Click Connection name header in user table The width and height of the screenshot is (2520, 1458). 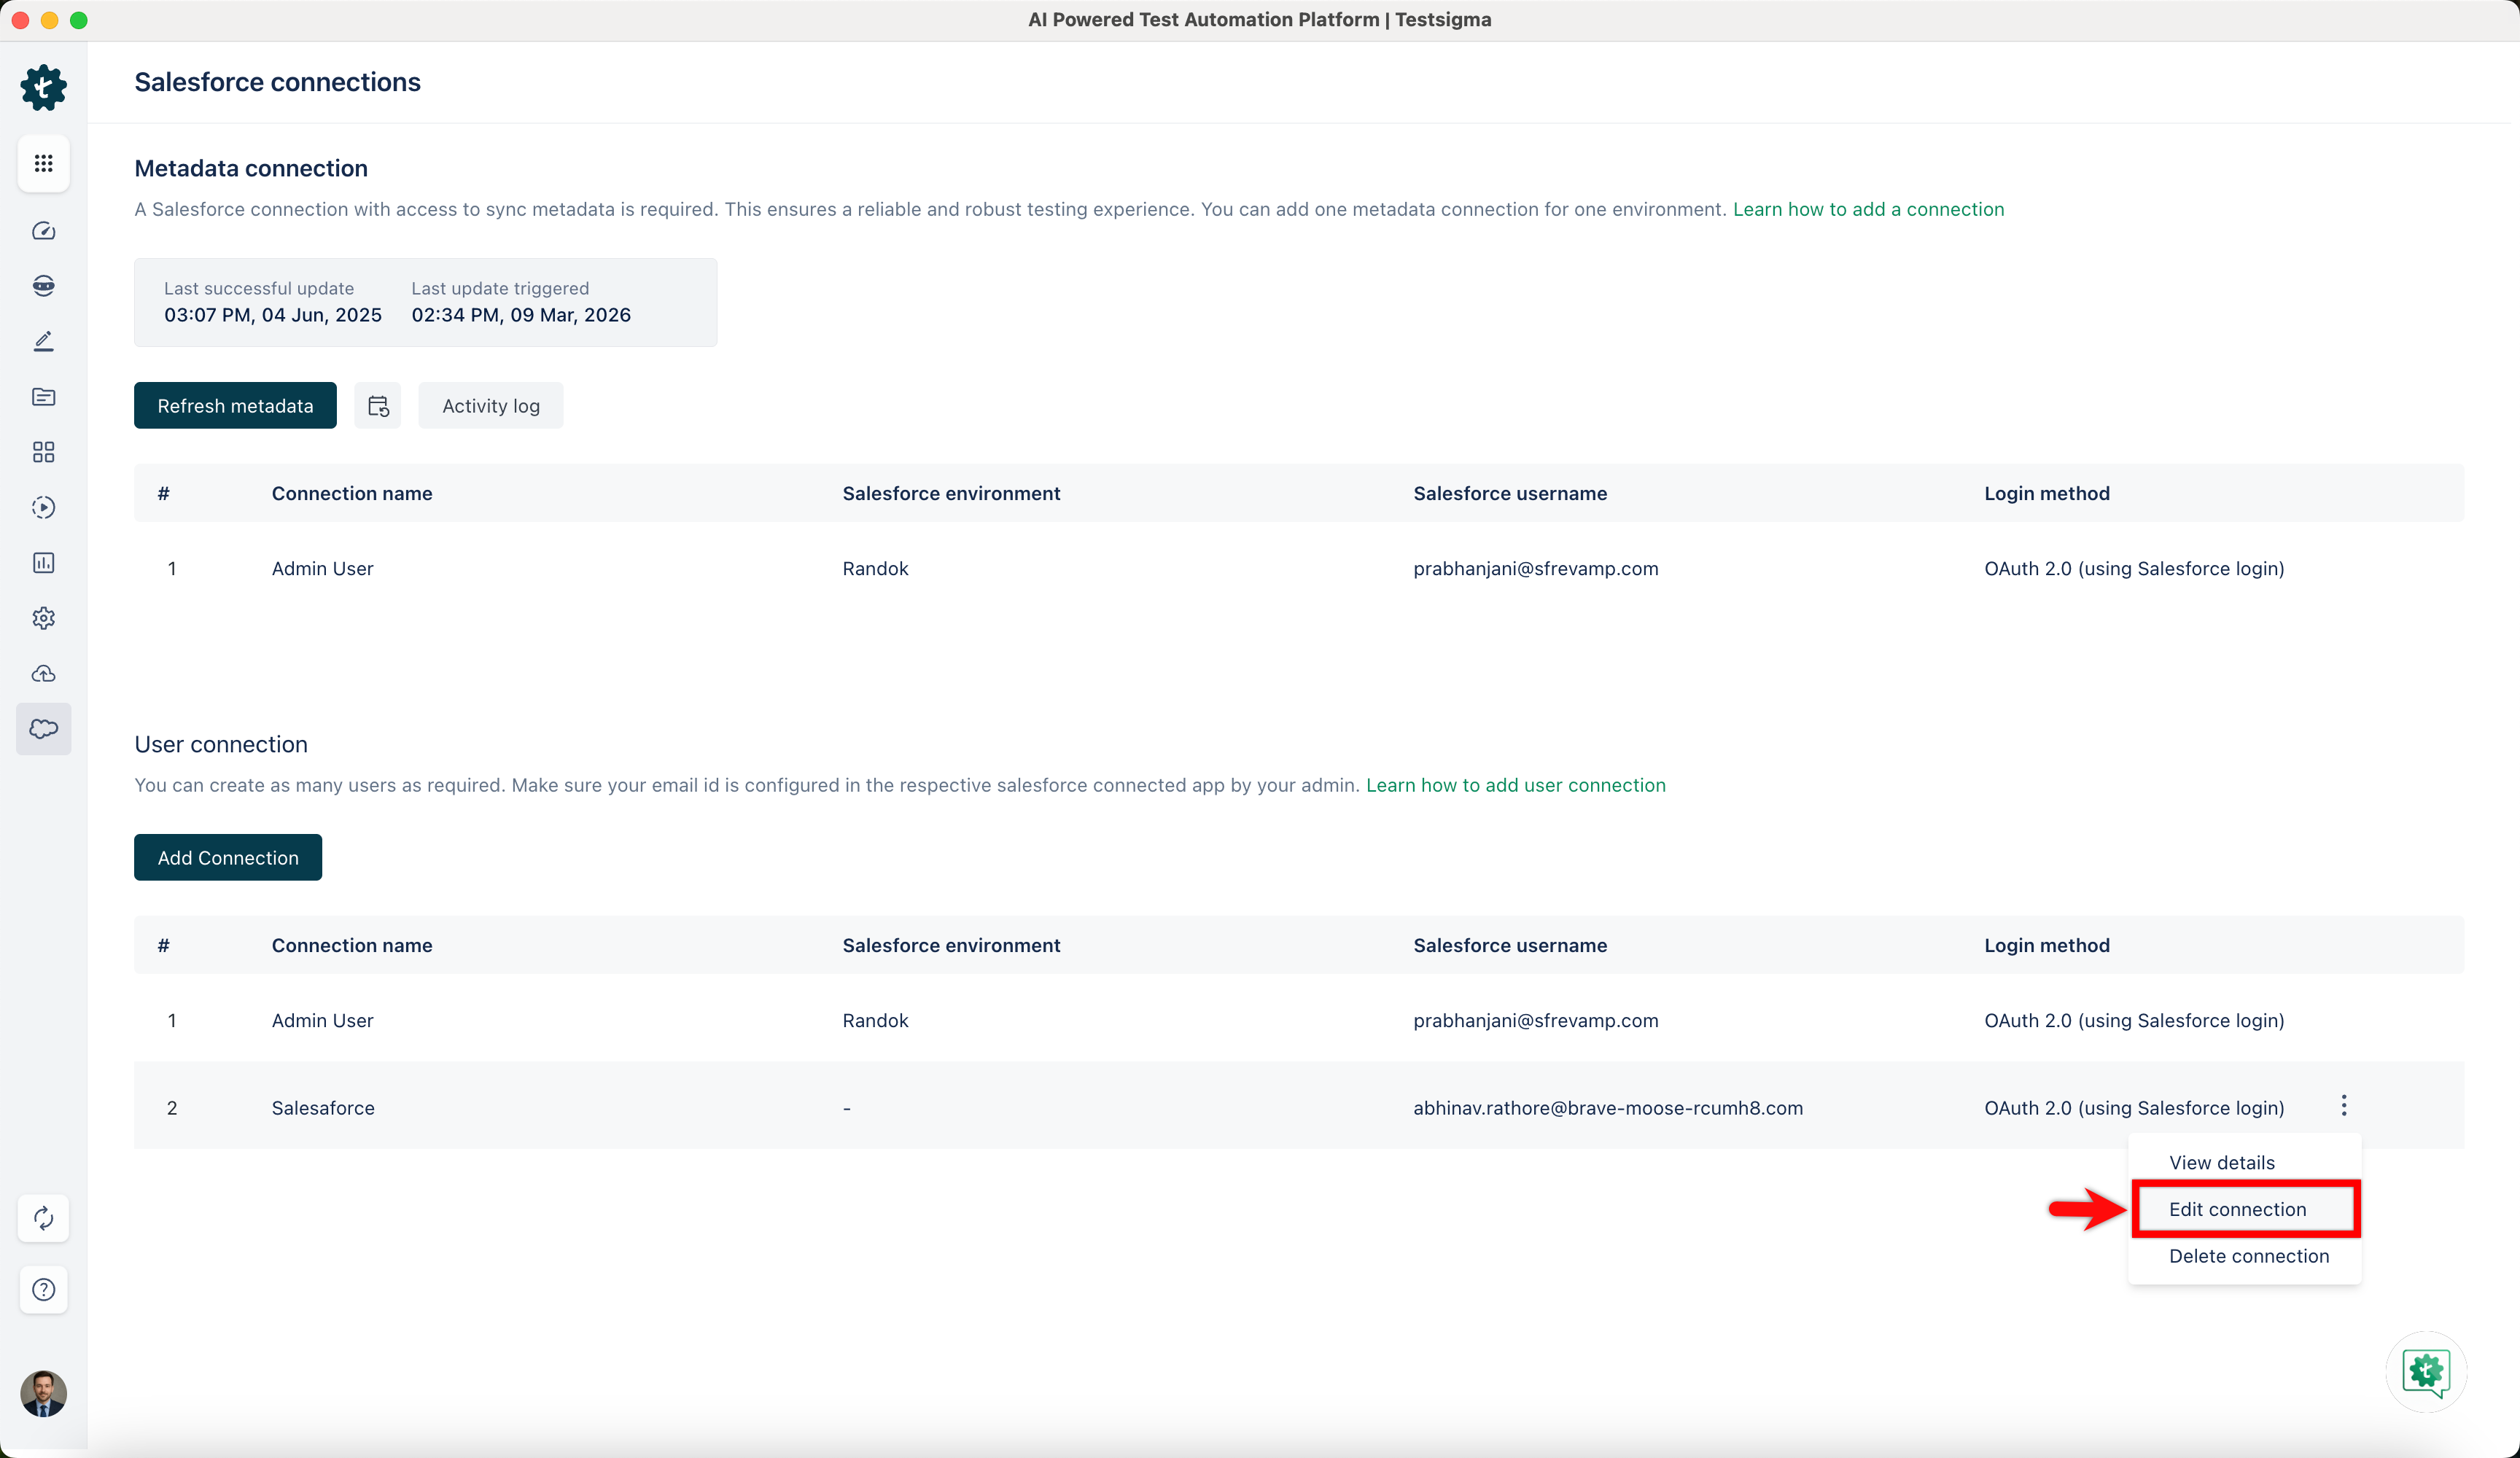(352, 945)
